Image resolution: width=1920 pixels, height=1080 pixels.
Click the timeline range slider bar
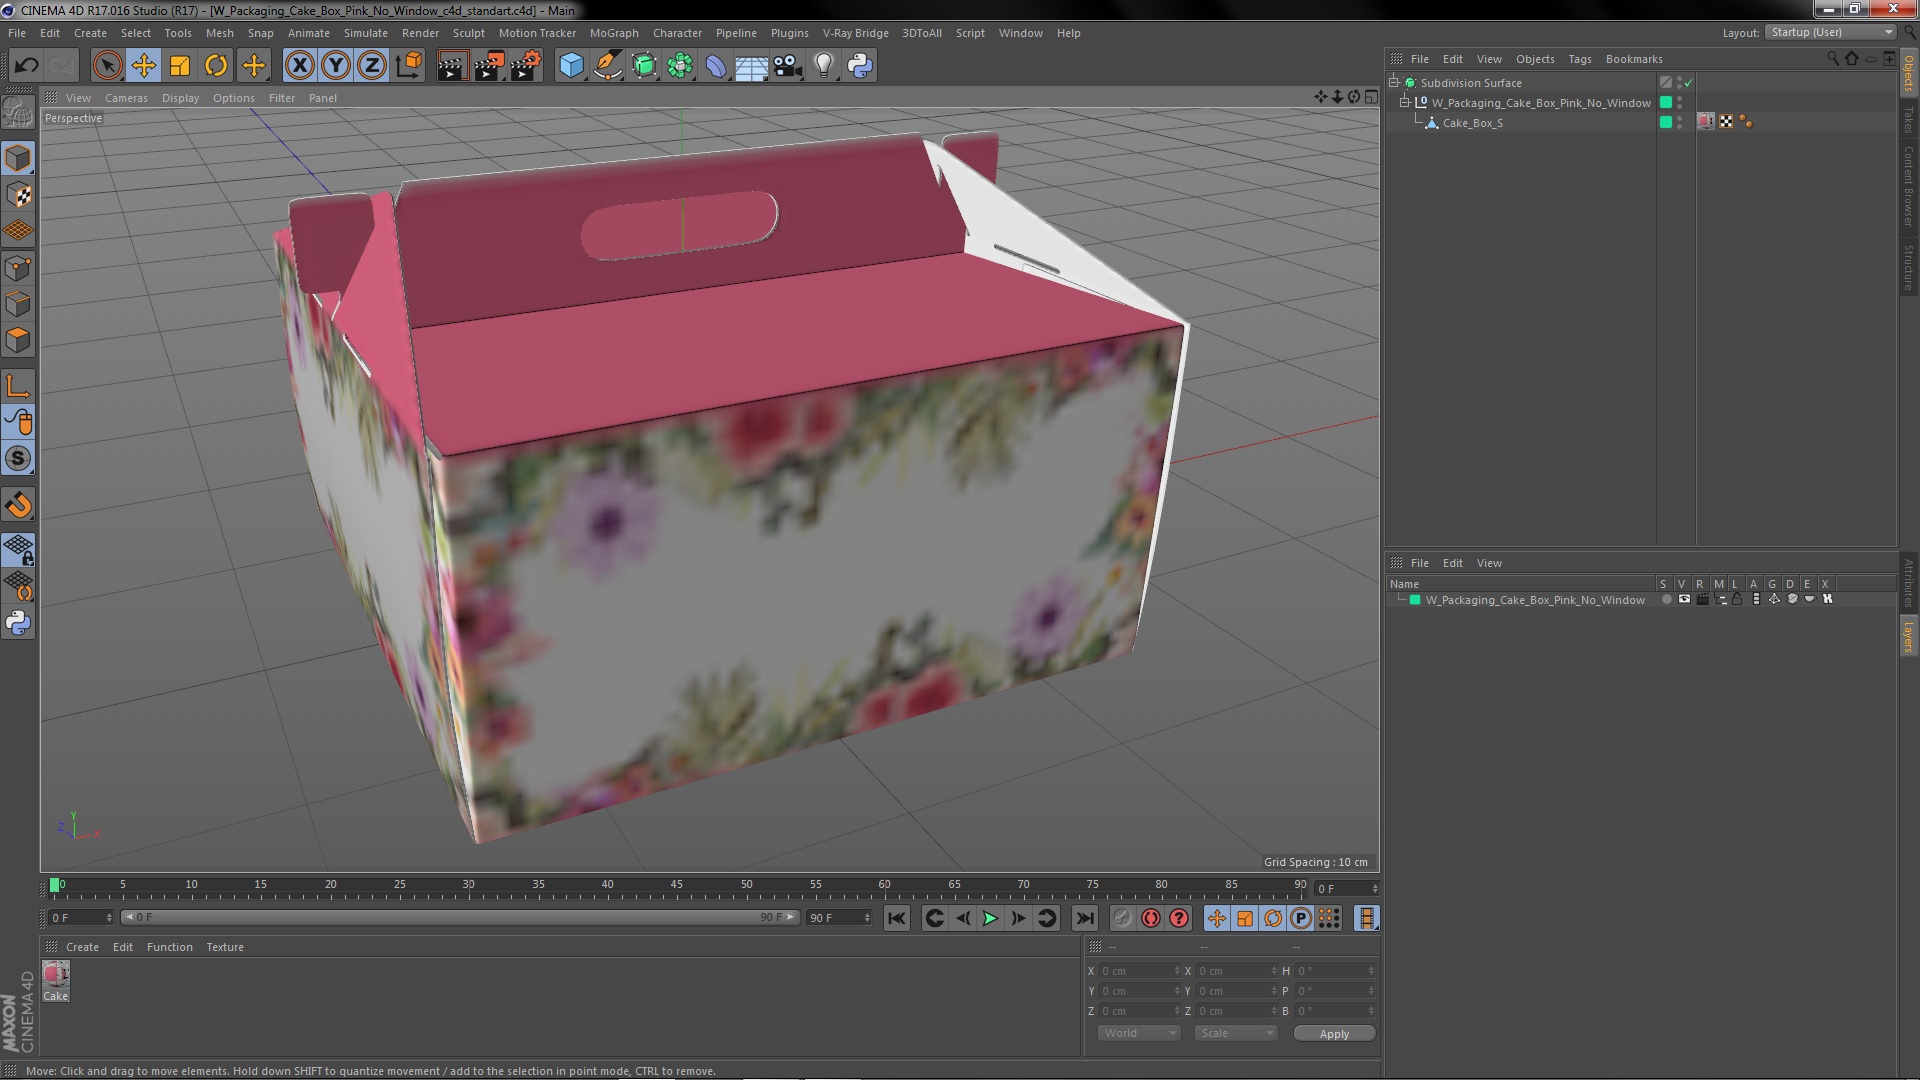[x=460, y=917]
